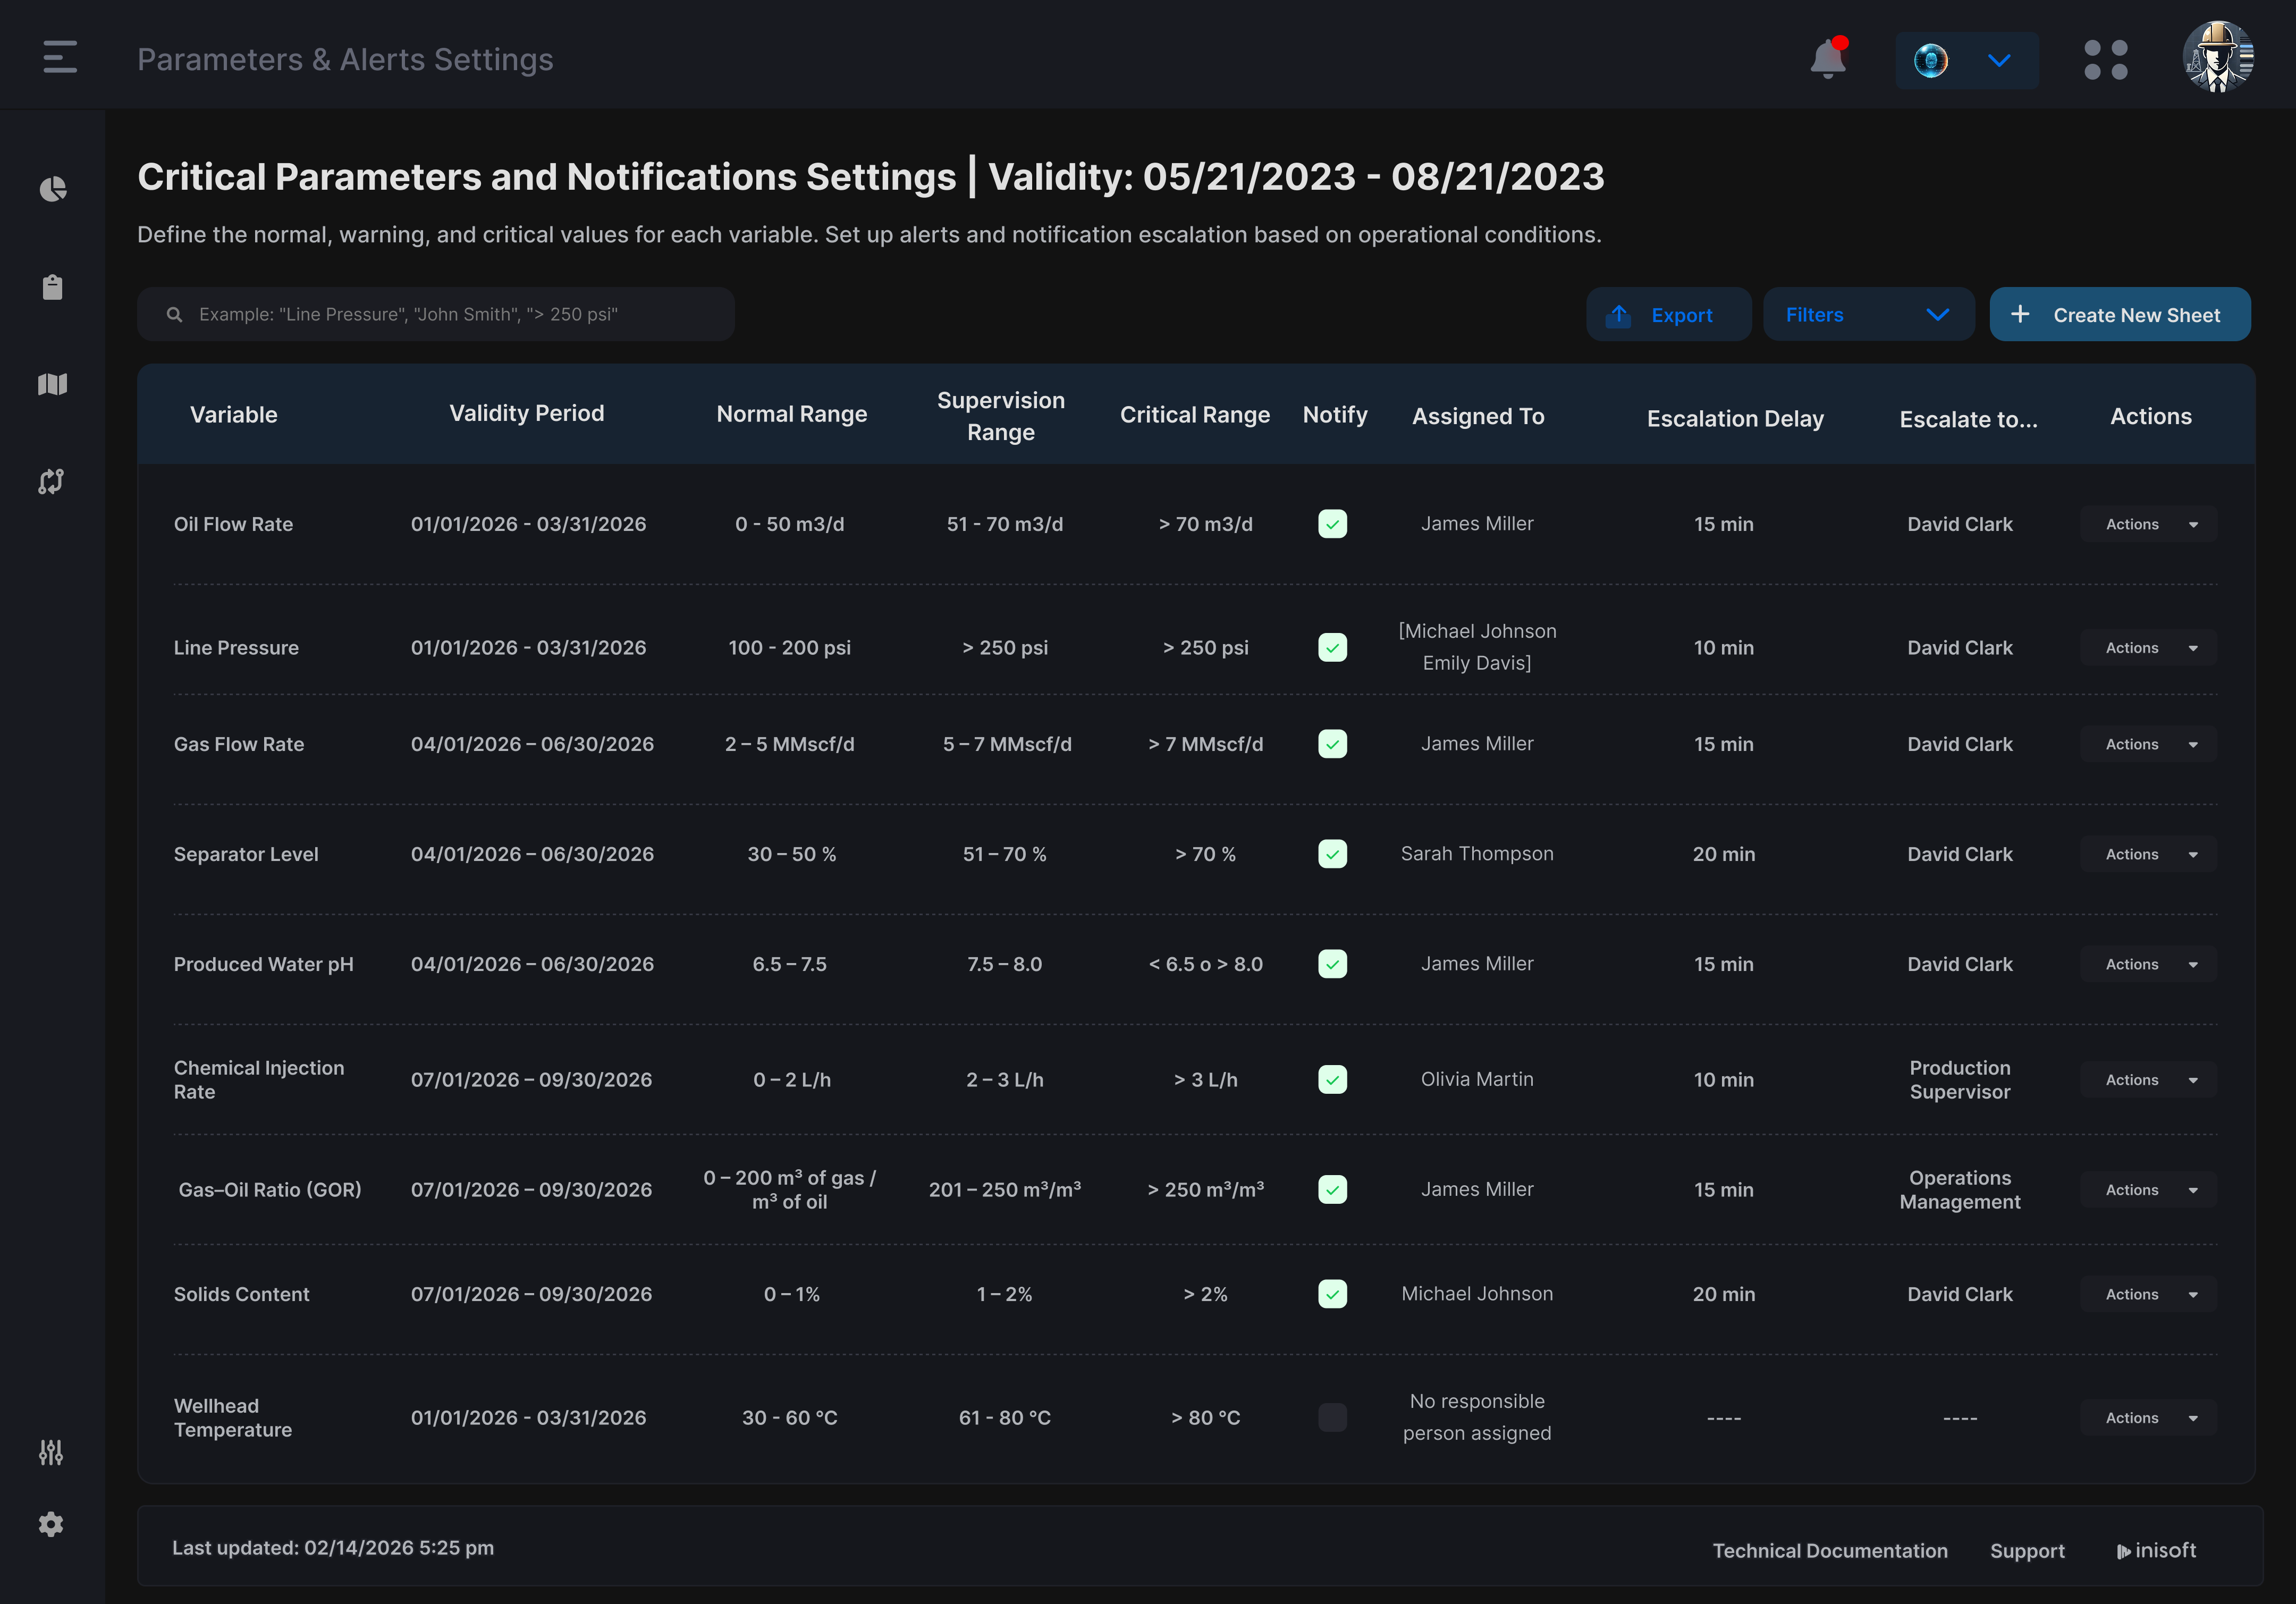Click the Export button
The width and height of the screenshot is (2296, 1604).
pos(1668,314)
